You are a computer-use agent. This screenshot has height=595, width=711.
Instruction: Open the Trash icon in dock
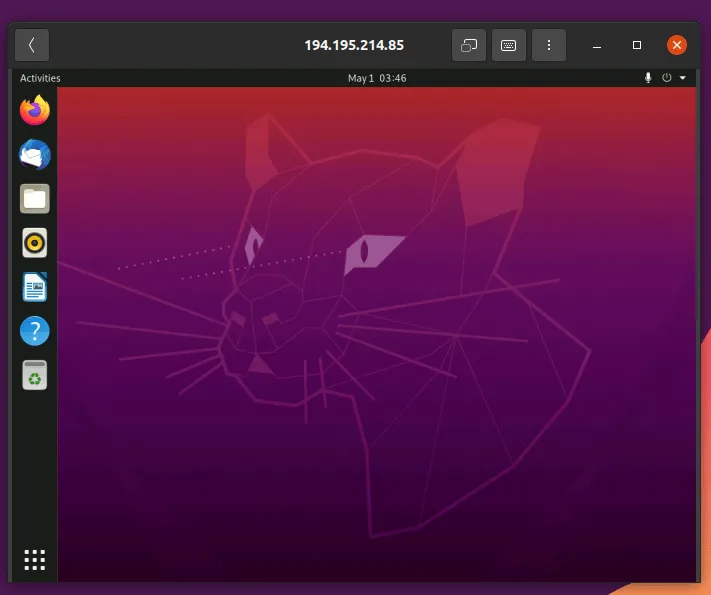point(35,376)
